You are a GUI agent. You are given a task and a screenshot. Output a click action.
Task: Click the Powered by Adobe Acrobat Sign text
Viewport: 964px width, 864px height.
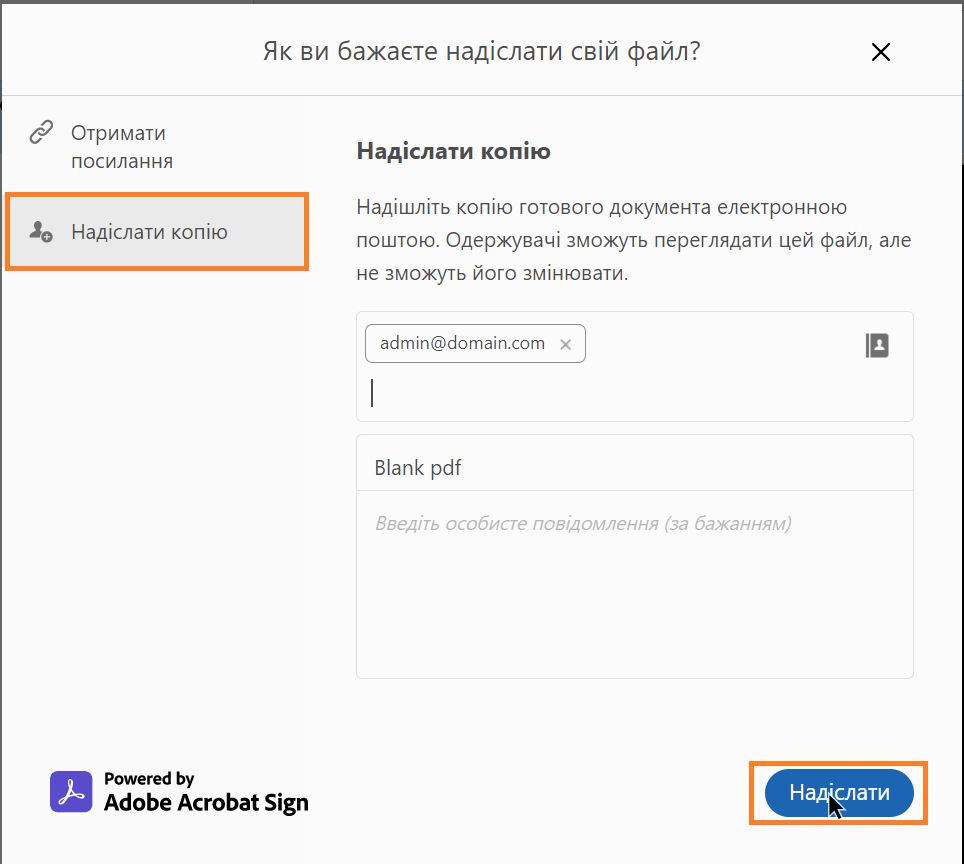(206, 792)
